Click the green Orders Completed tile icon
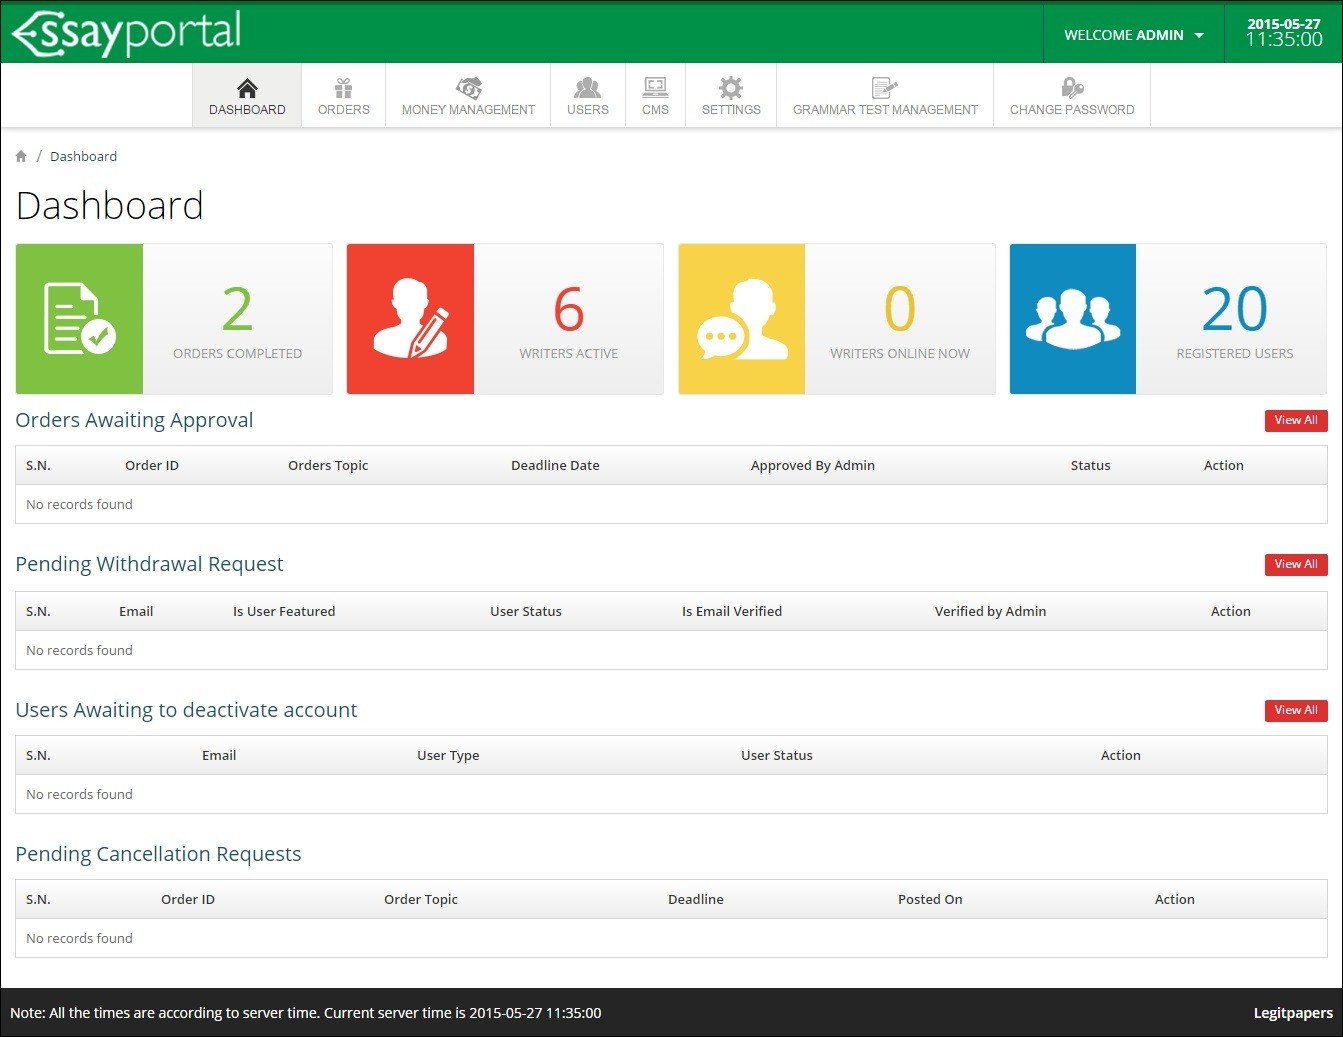Image resolution: width=1343 pixels, height=1037 pixels. pyautogui.click(x=79, y=319)
